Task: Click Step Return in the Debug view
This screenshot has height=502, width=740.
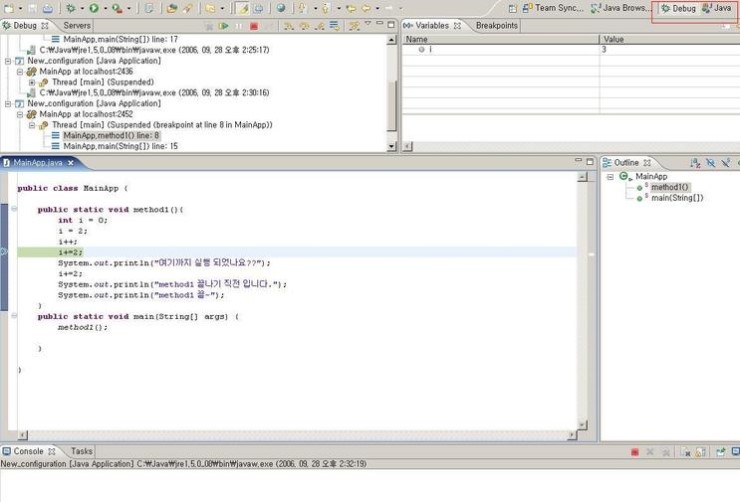Action: 320,25
